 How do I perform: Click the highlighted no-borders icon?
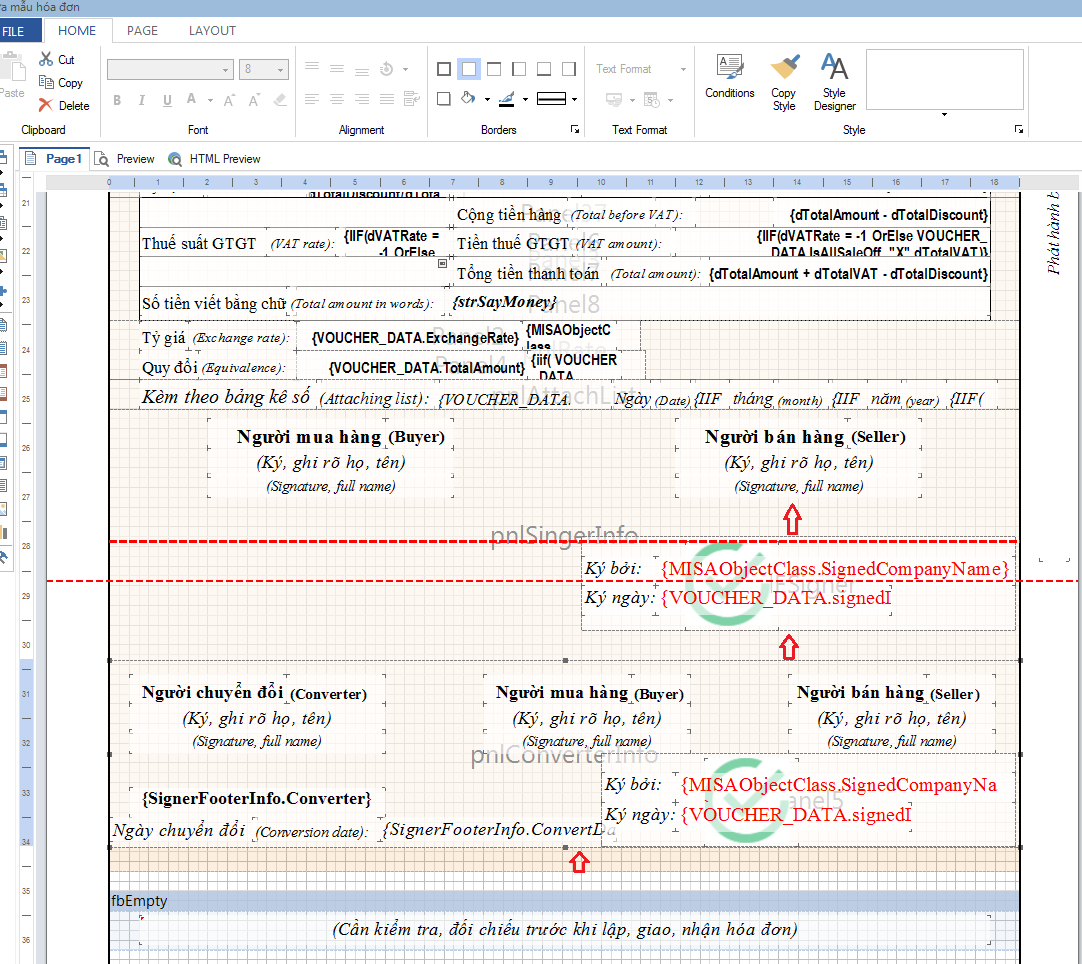coord(469,69)
